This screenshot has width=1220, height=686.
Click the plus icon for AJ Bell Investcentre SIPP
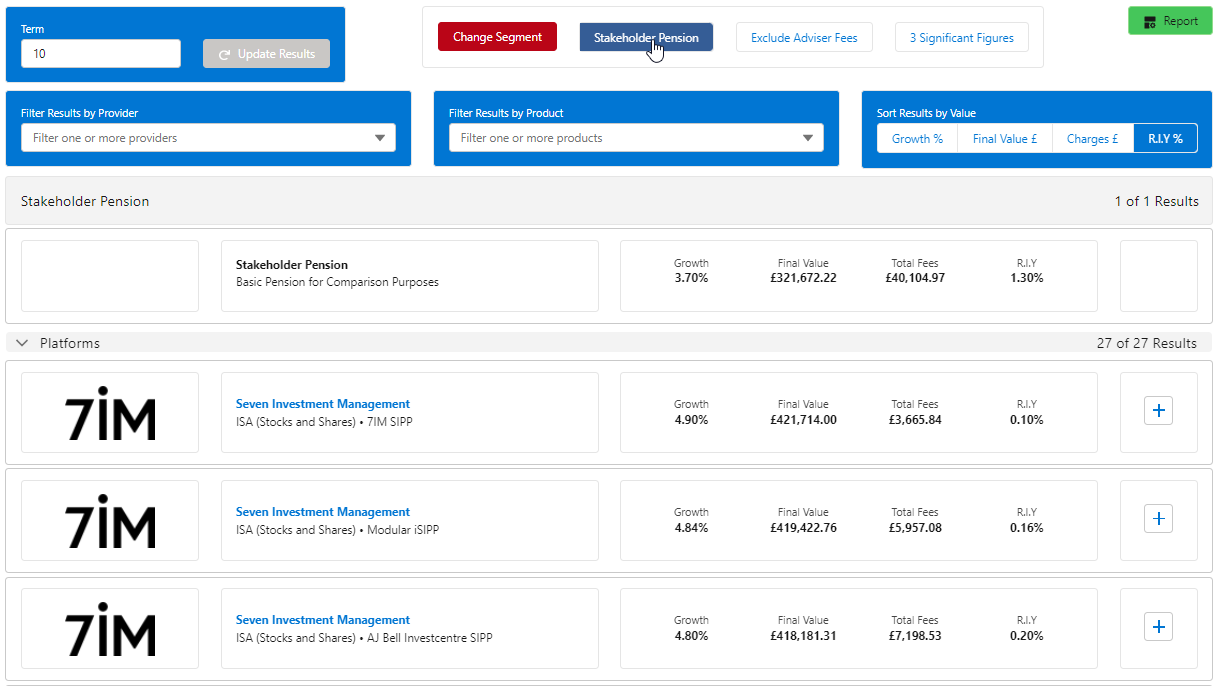coord(1158,626)
